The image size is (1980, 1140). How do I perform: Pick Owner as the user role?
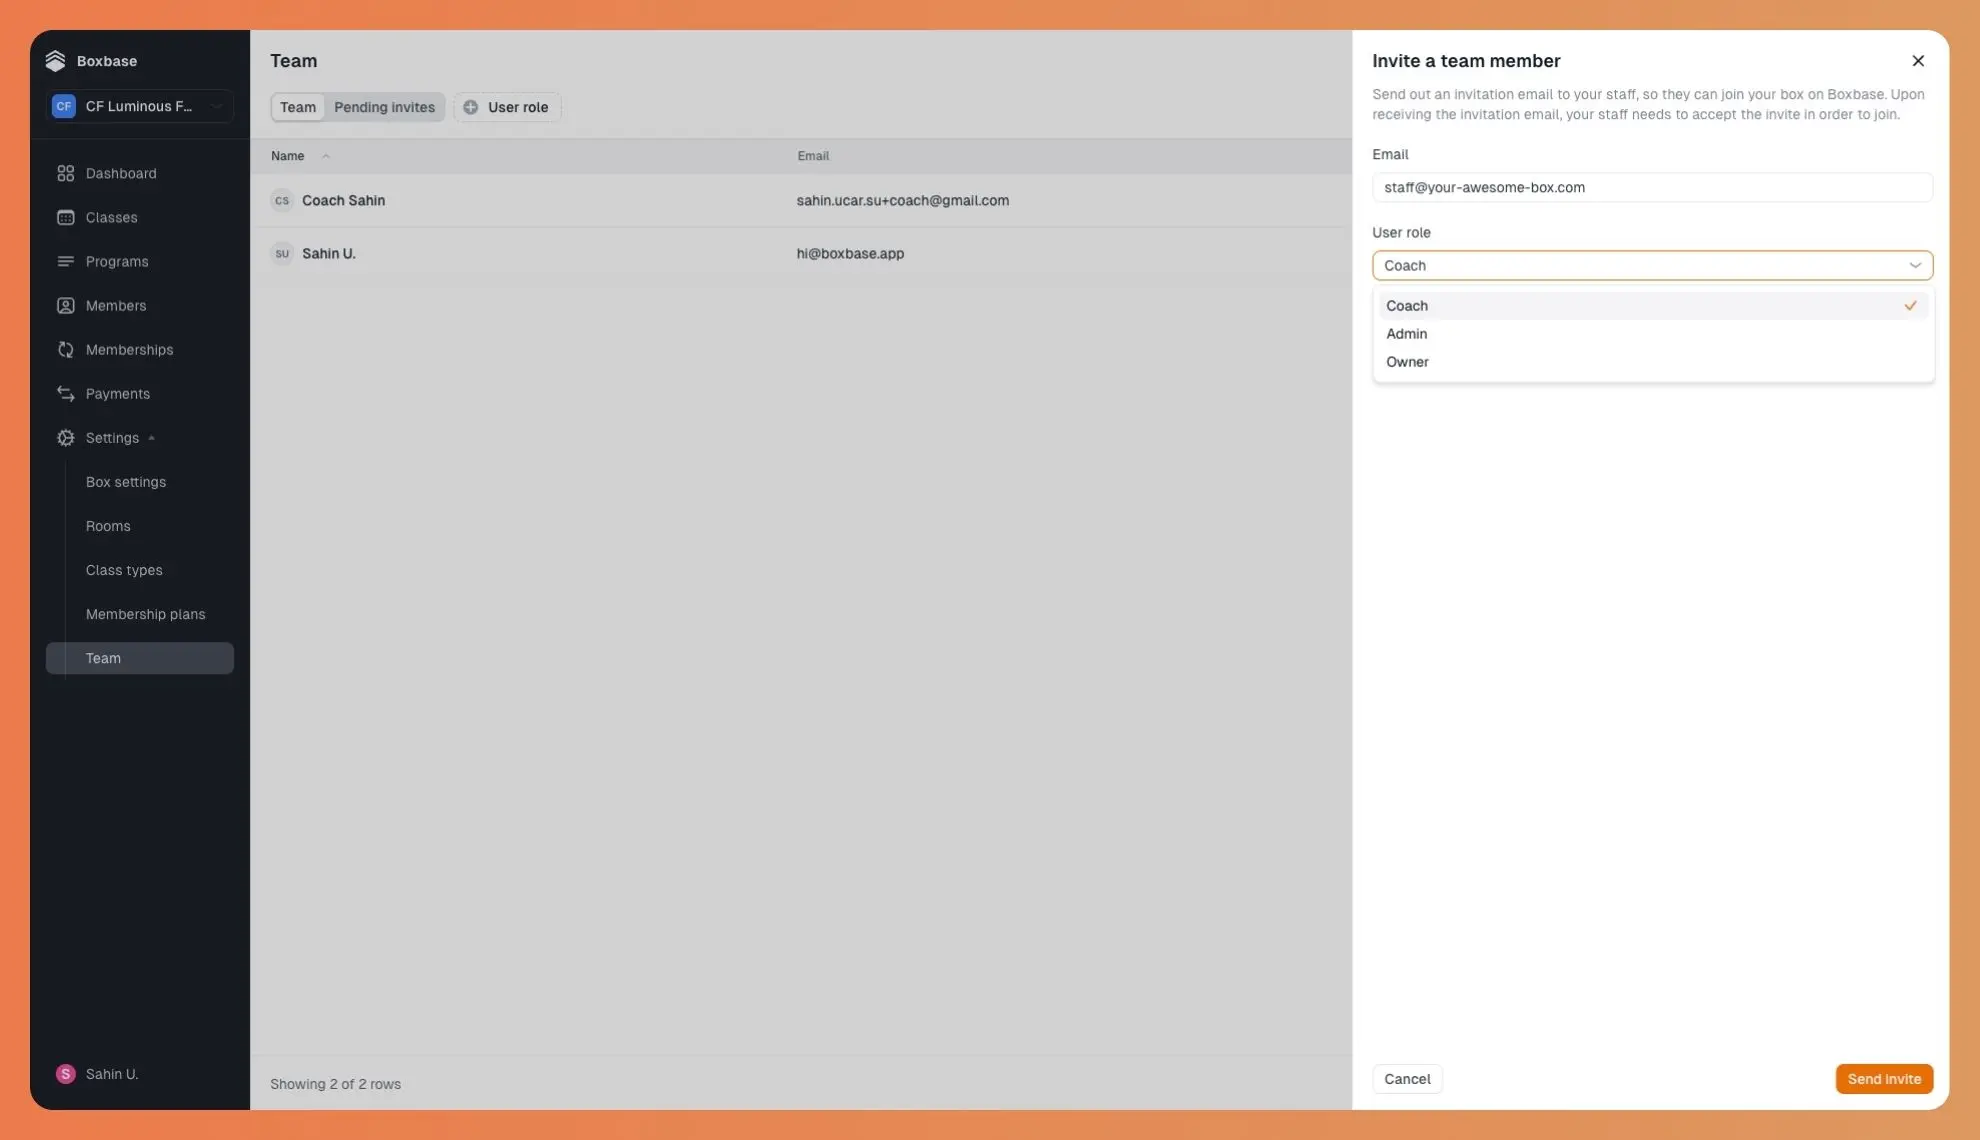pos(1407,362)
